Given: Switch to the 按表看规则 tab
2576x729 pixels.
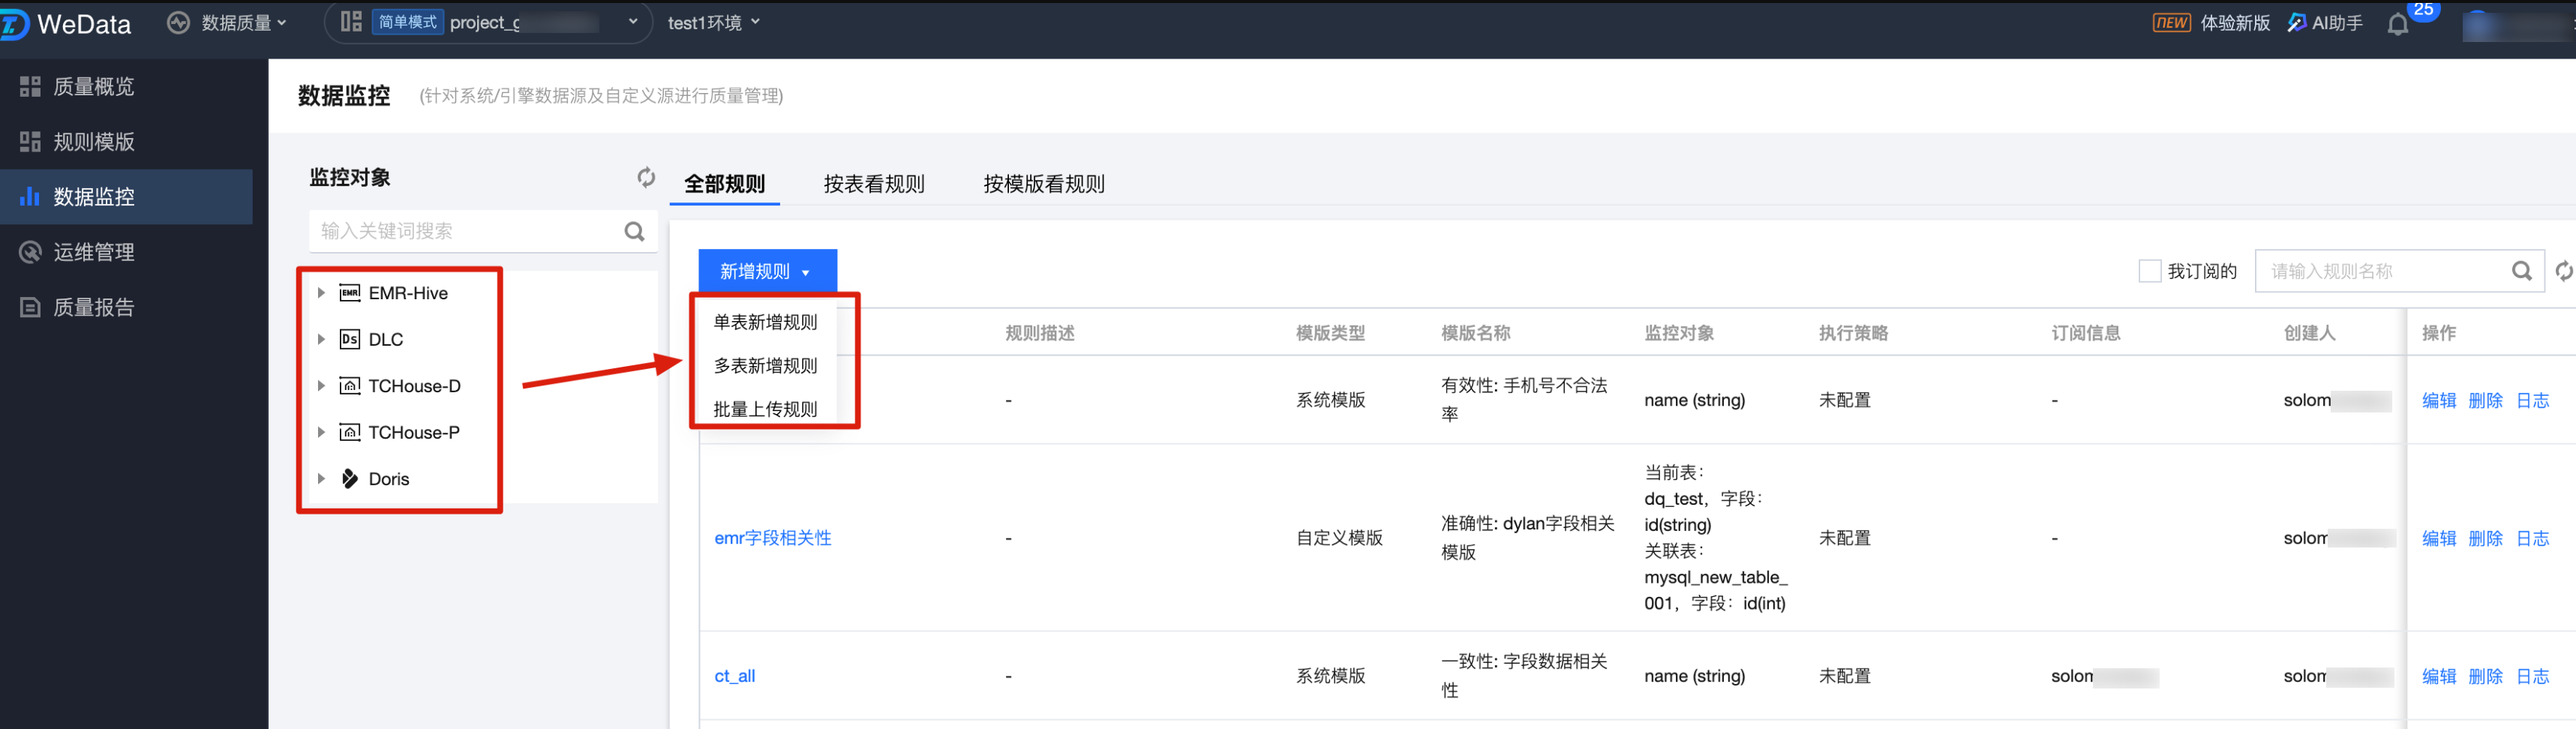Looking at the screenshot, I should (x=873, y=184).
